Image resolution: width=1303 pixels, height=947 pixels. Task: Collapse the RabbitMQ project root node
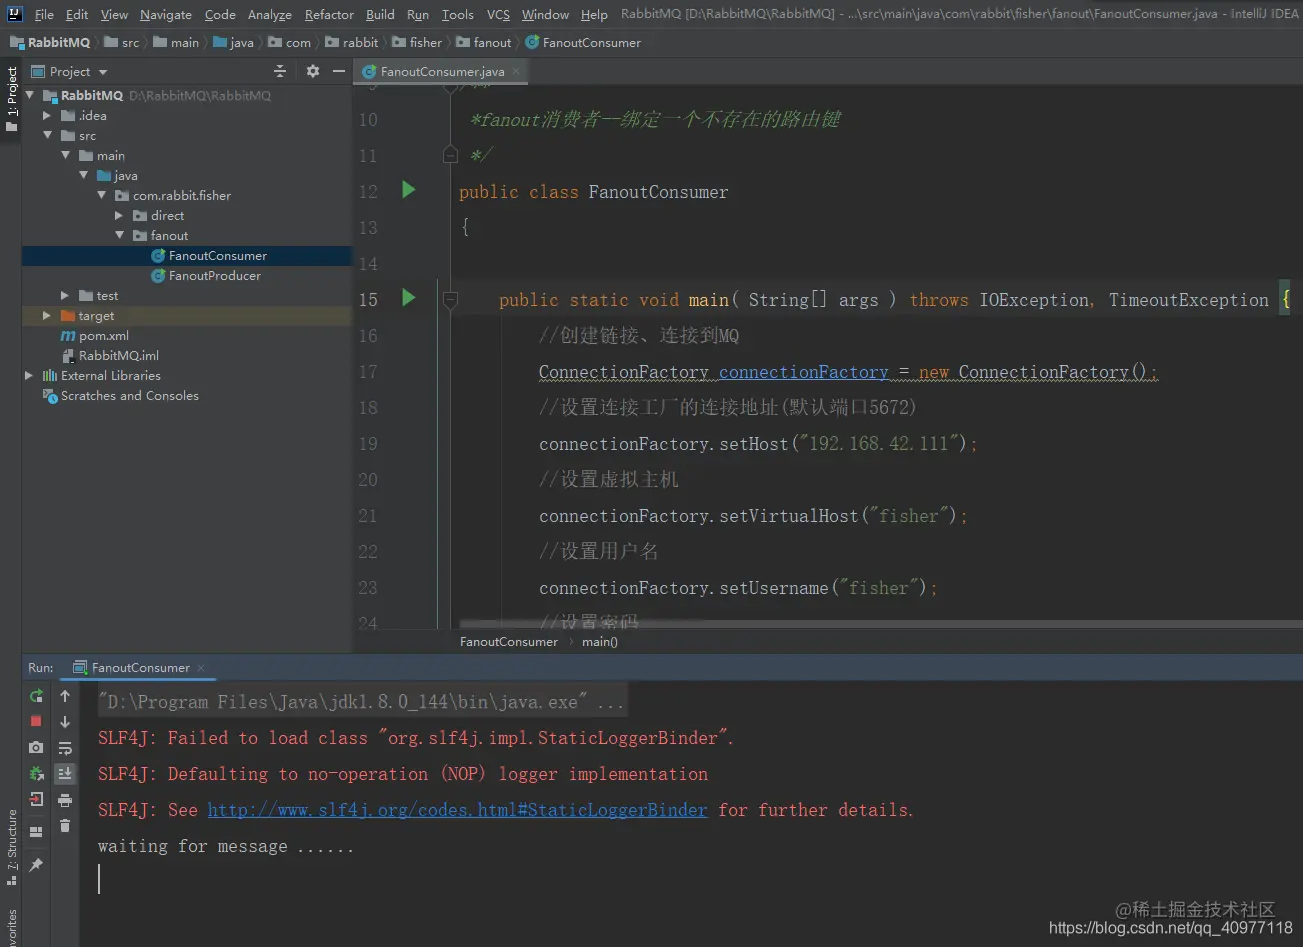pos(30,95)
